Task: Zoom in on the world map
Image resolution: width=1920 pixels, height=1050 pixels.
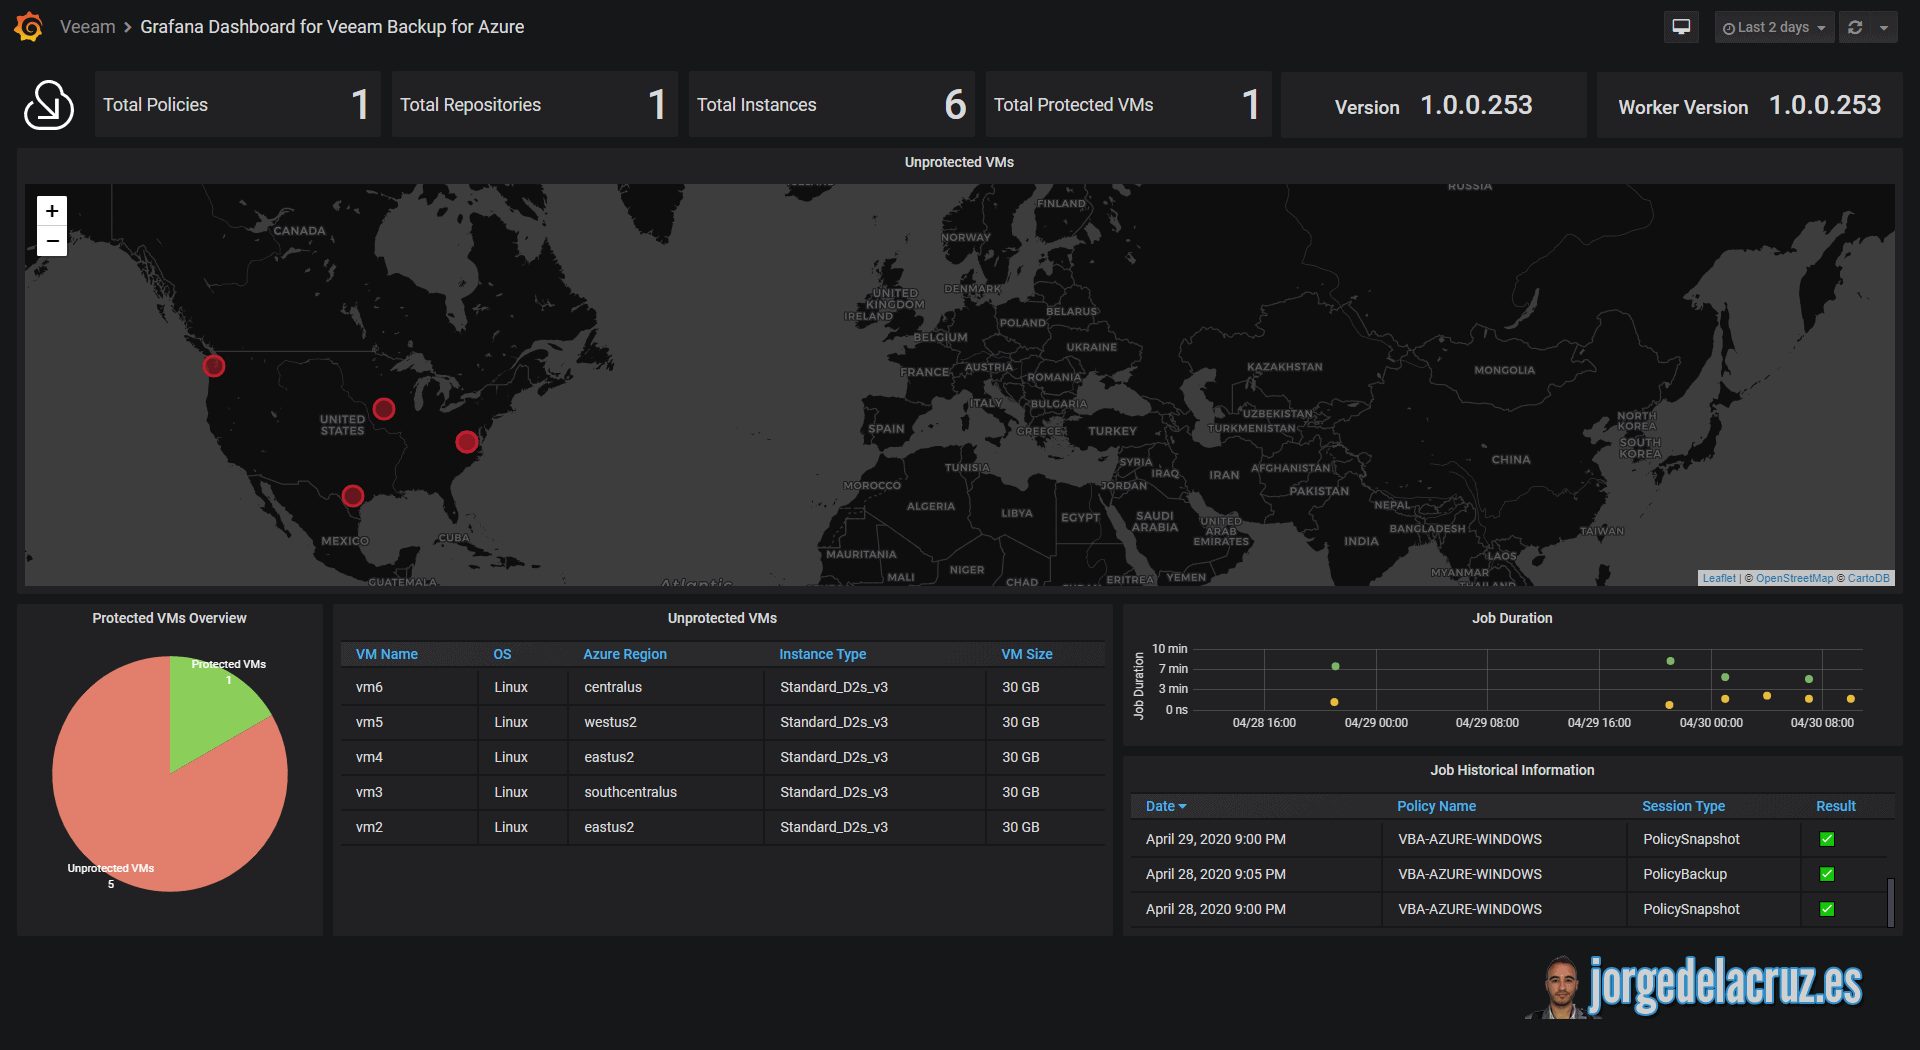Action: [52, 211]
